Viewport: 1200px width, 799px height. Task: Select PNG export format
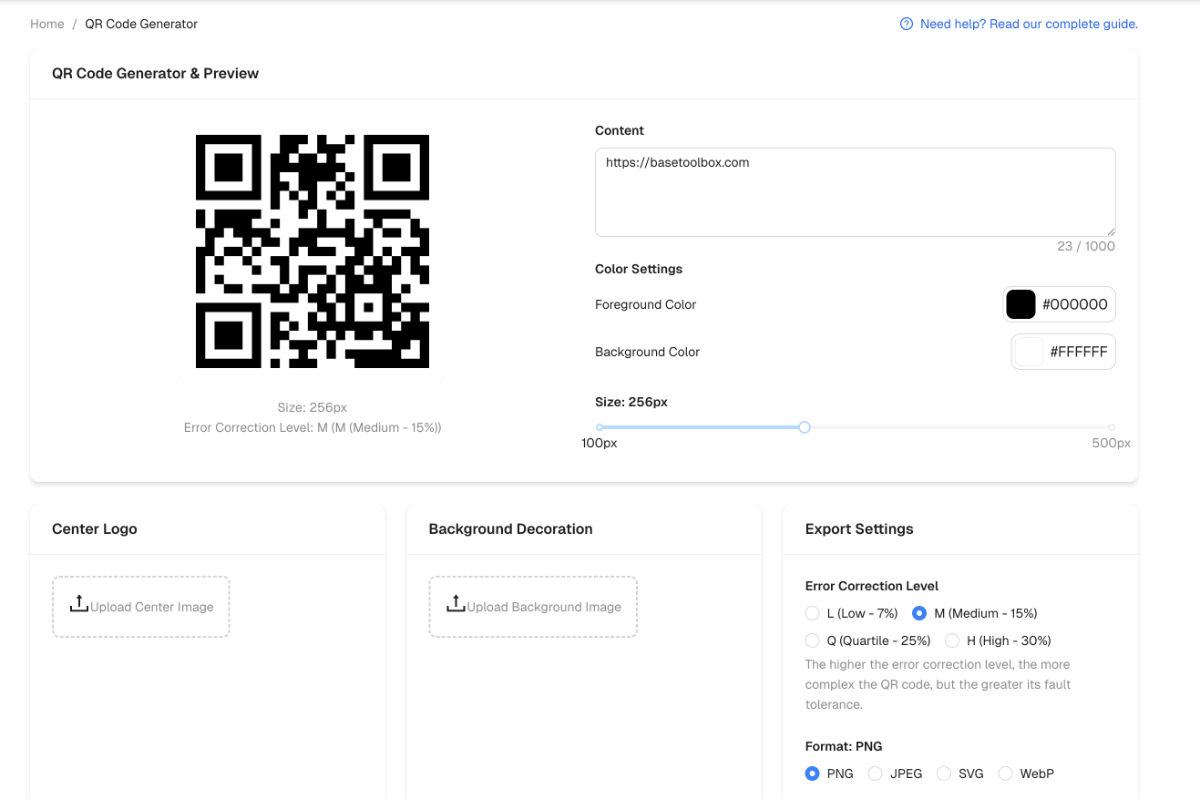[x=812, y=773]
